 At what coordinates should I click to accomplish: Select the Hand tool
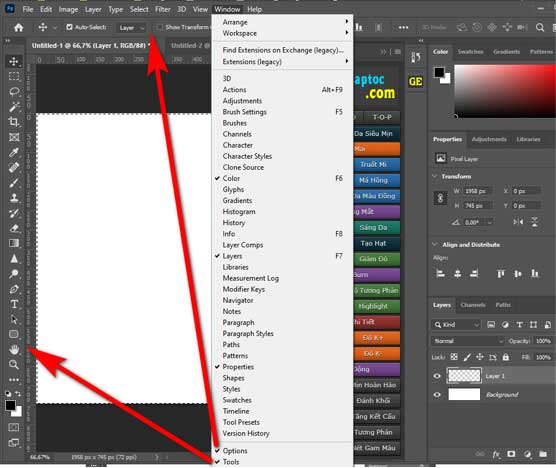[14, 350]
